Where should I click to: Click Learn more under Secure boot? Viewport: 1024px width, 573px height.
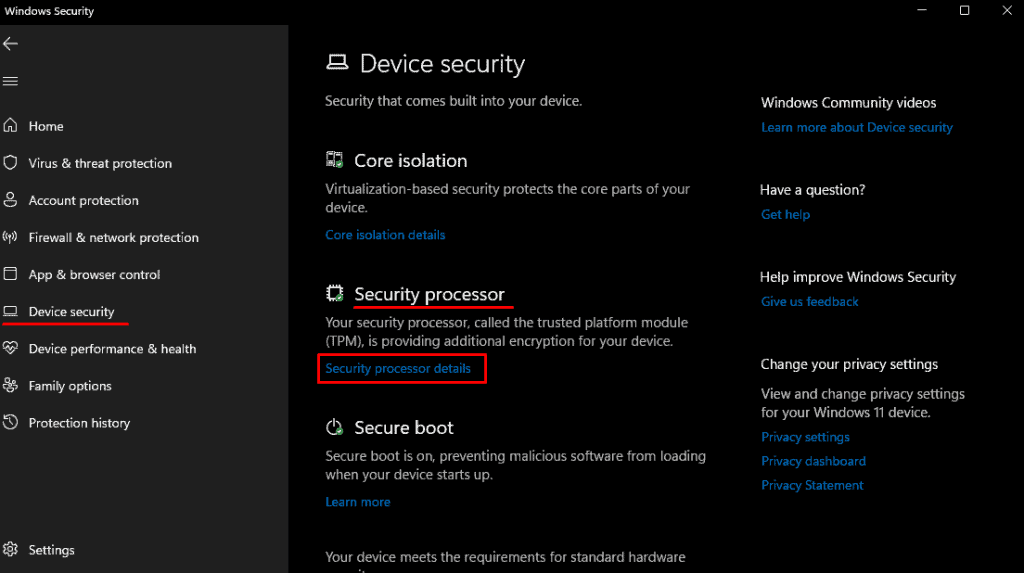pyautogui.click(x=357, y=502)
